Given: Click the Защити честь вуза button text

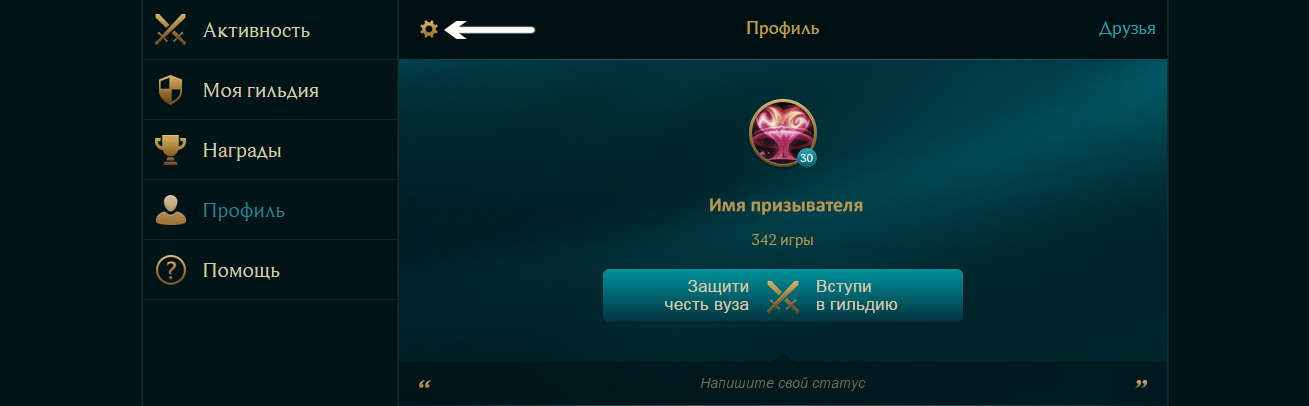Looking at the screenshot, I should click(x=706, y=295).
